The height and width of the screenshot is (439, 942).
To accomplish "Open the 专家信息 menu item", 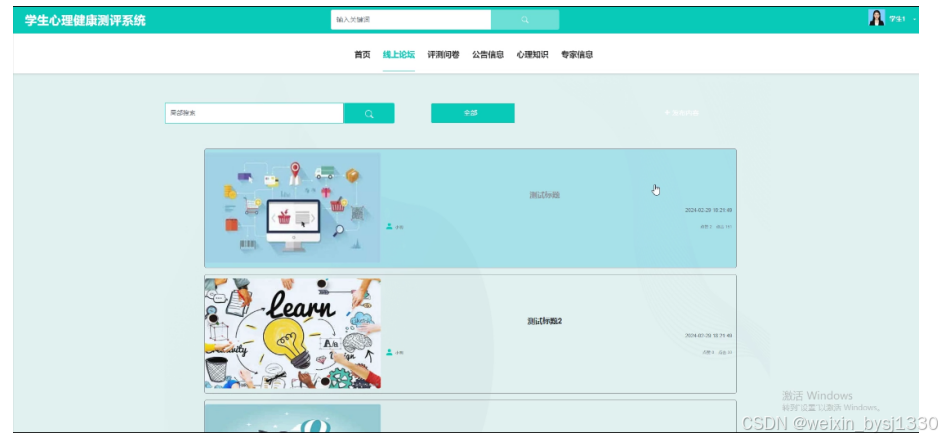I will [x=577, y=55].
